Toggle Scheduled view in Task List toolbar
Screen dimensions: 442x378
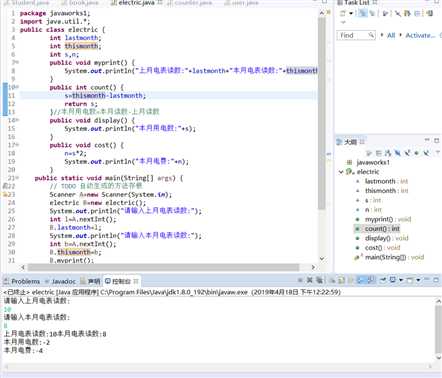pyautogui.click(x=372, y=14)
